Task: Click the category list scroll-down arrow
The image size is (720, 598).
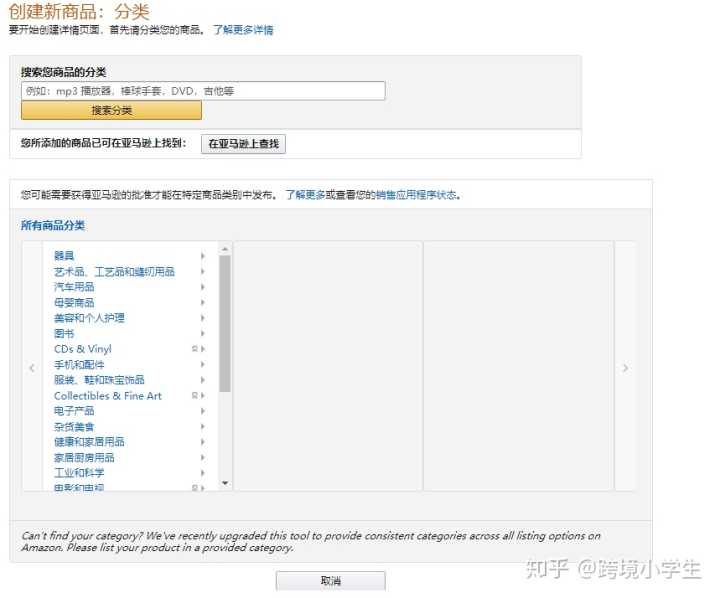Action: coord(225,483)
